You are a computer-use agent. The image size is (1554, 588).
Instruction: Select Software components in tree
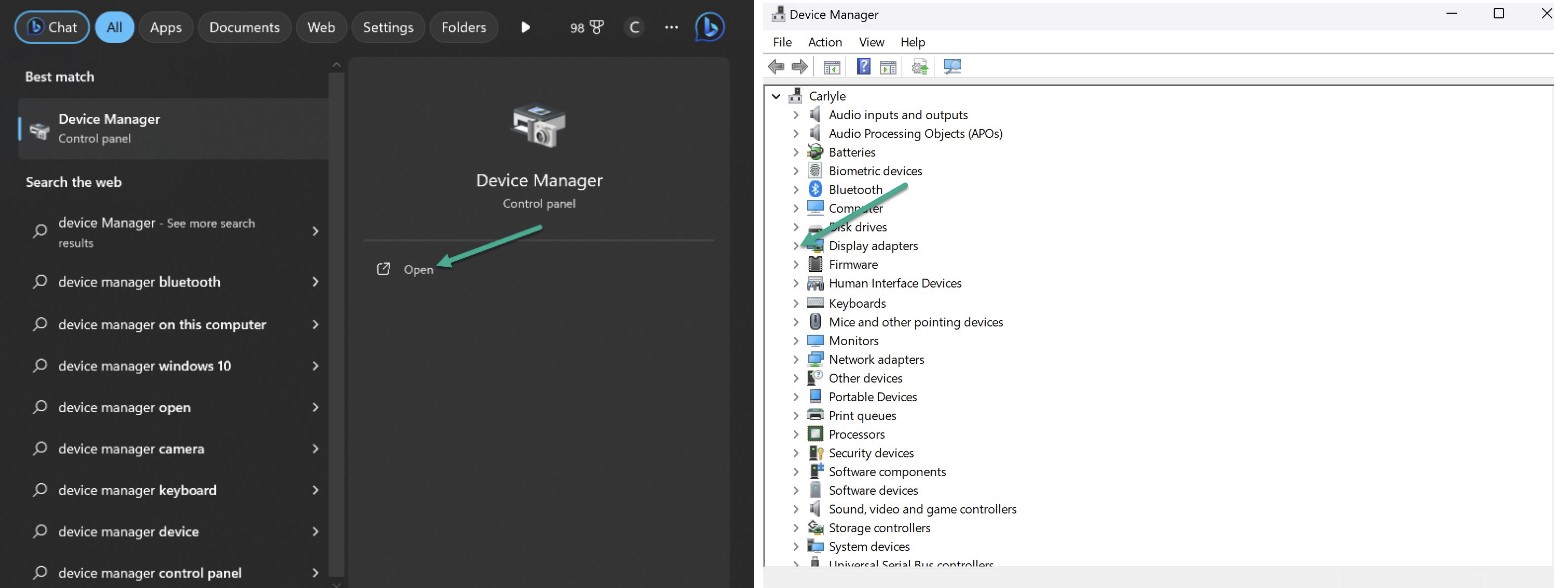pos(887,472)
